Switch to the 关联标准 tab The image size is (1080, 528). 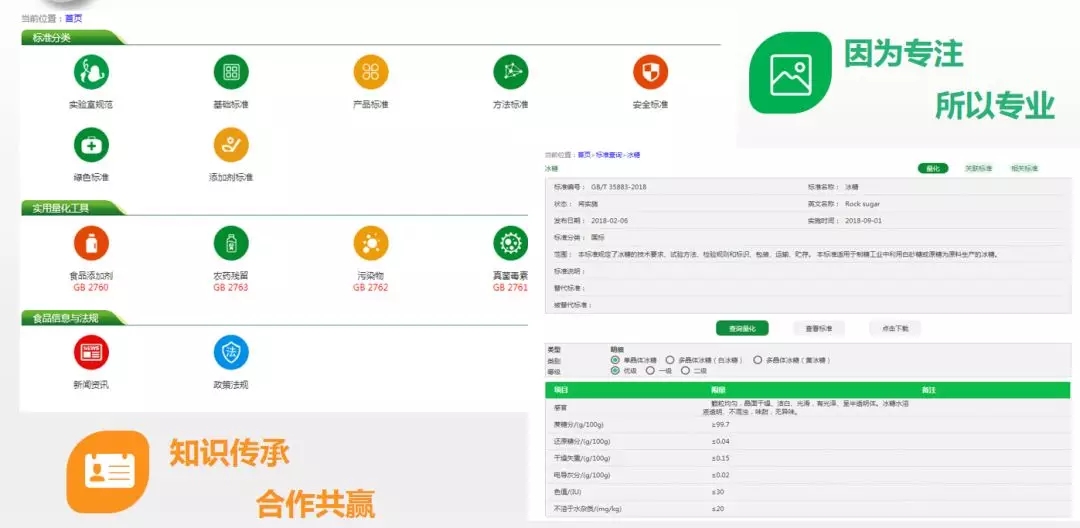[978, 169]
